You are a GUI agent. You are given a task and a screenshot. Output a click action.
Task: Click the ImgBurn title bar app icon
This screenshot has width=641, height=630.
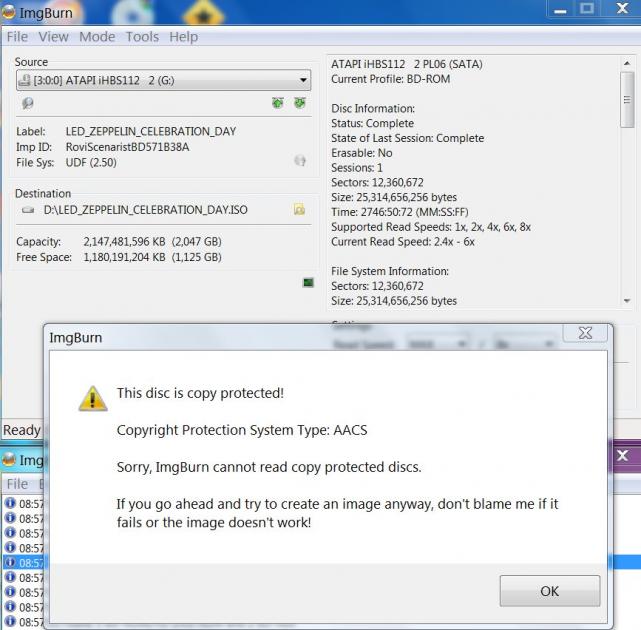[x=9, y=13]
